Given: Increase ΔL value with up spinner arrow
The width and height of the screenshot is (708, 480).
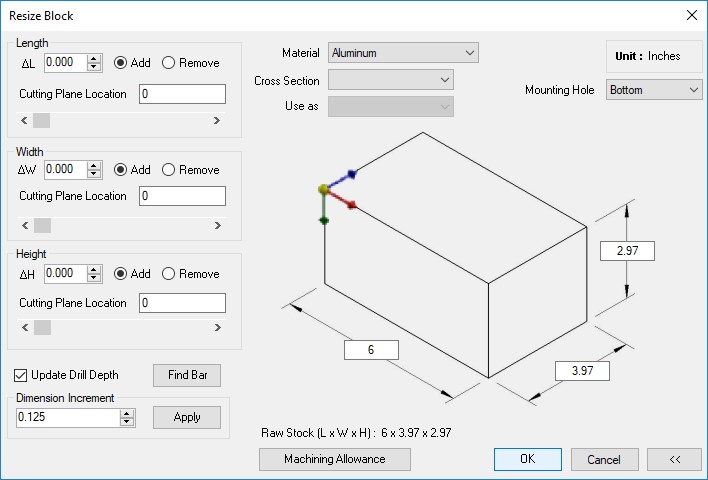Looking at the screenshot, I should [93, 59].
